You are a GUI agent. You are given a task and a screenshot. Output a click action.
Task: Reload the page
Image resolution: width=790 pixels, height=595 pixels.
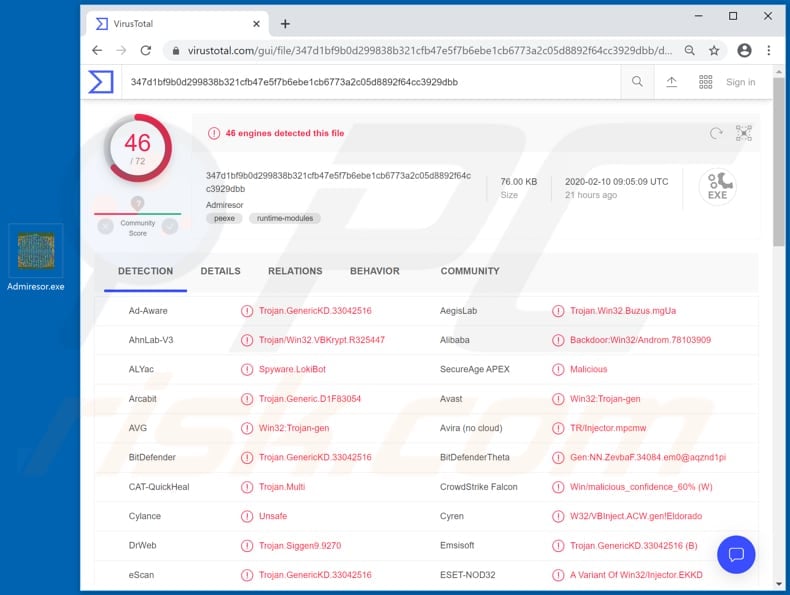(x=146, y=50)
